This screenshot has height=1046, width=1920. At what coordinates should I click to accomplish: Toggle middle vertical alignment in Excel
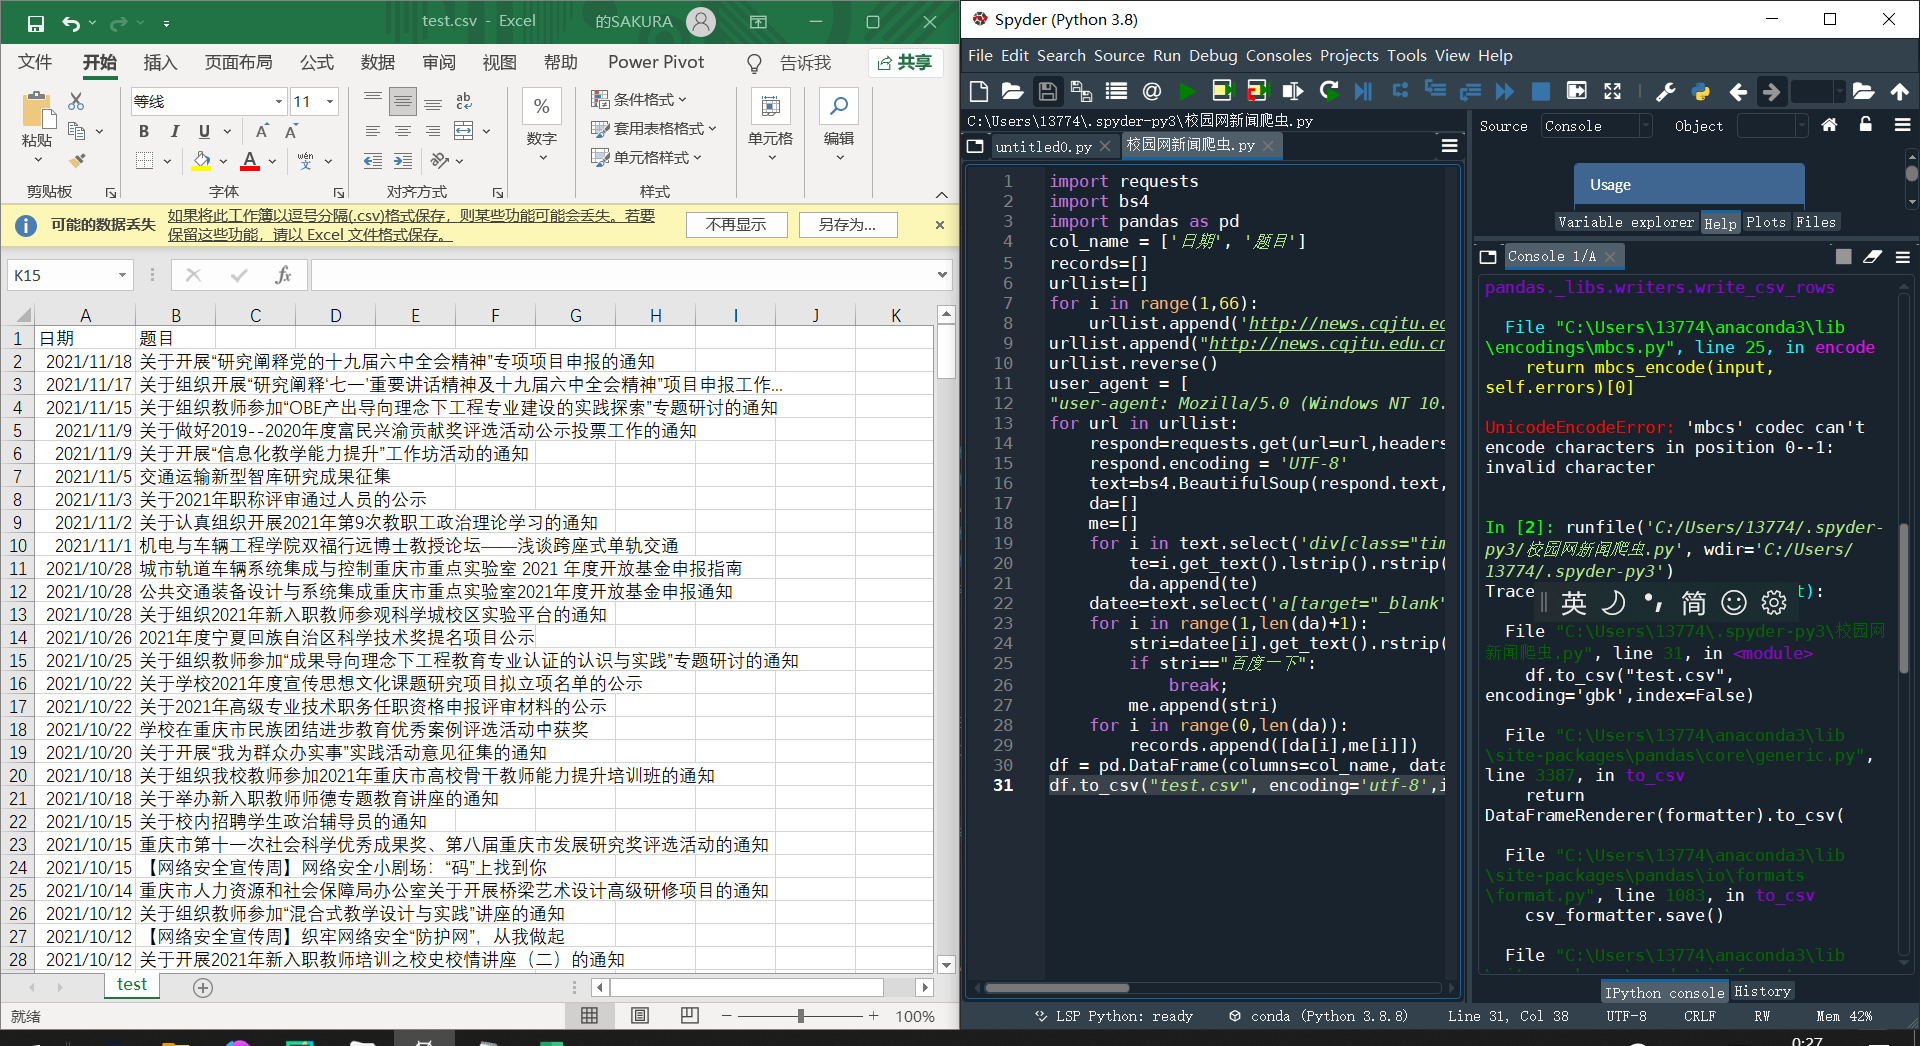(403, 101)
